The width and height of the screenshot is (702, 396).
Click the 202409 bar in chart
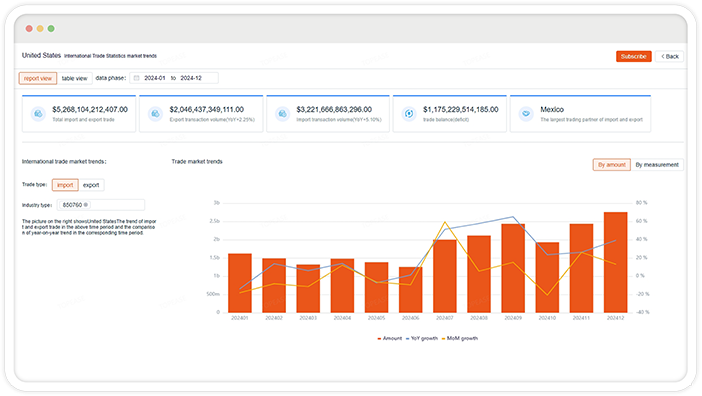pyautogui.click(x=513, y=268)
